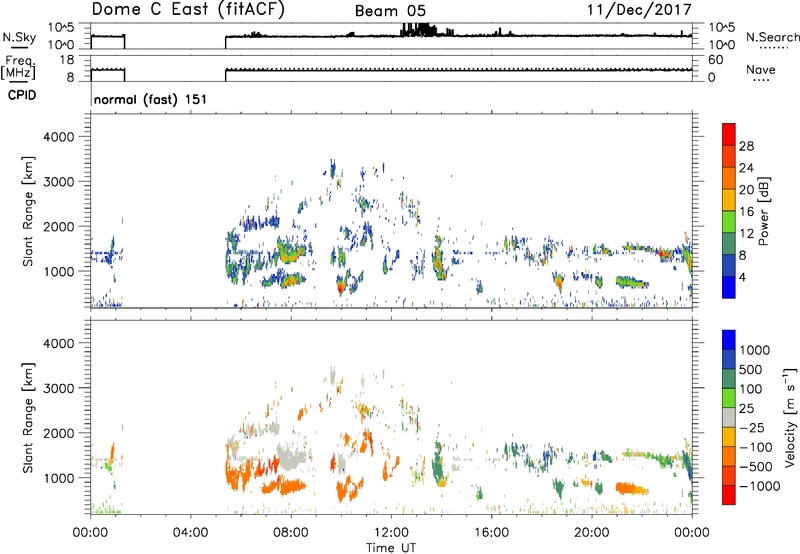
Task: Click the 'Slant Range [km]' label of the velocity panel
Action: click(x=28, y=418)
